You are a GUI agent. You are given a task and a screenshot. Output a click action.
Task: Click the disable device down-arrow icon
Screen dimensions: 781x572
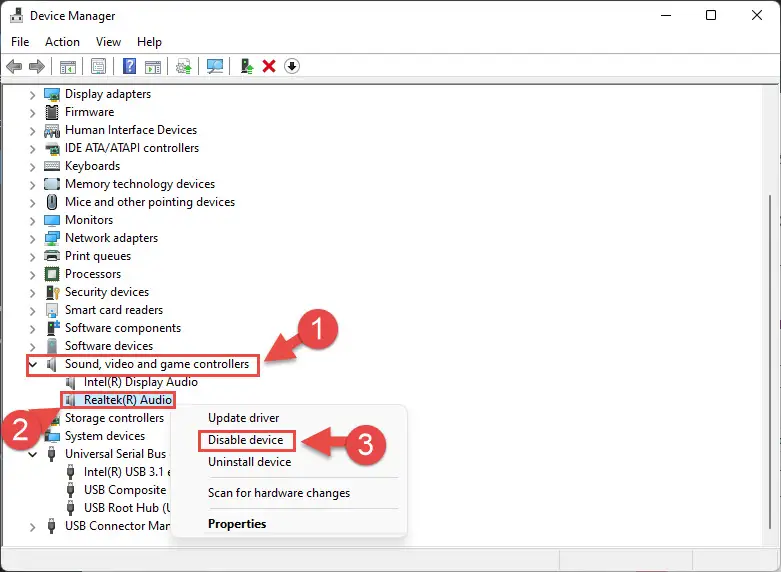292,66
